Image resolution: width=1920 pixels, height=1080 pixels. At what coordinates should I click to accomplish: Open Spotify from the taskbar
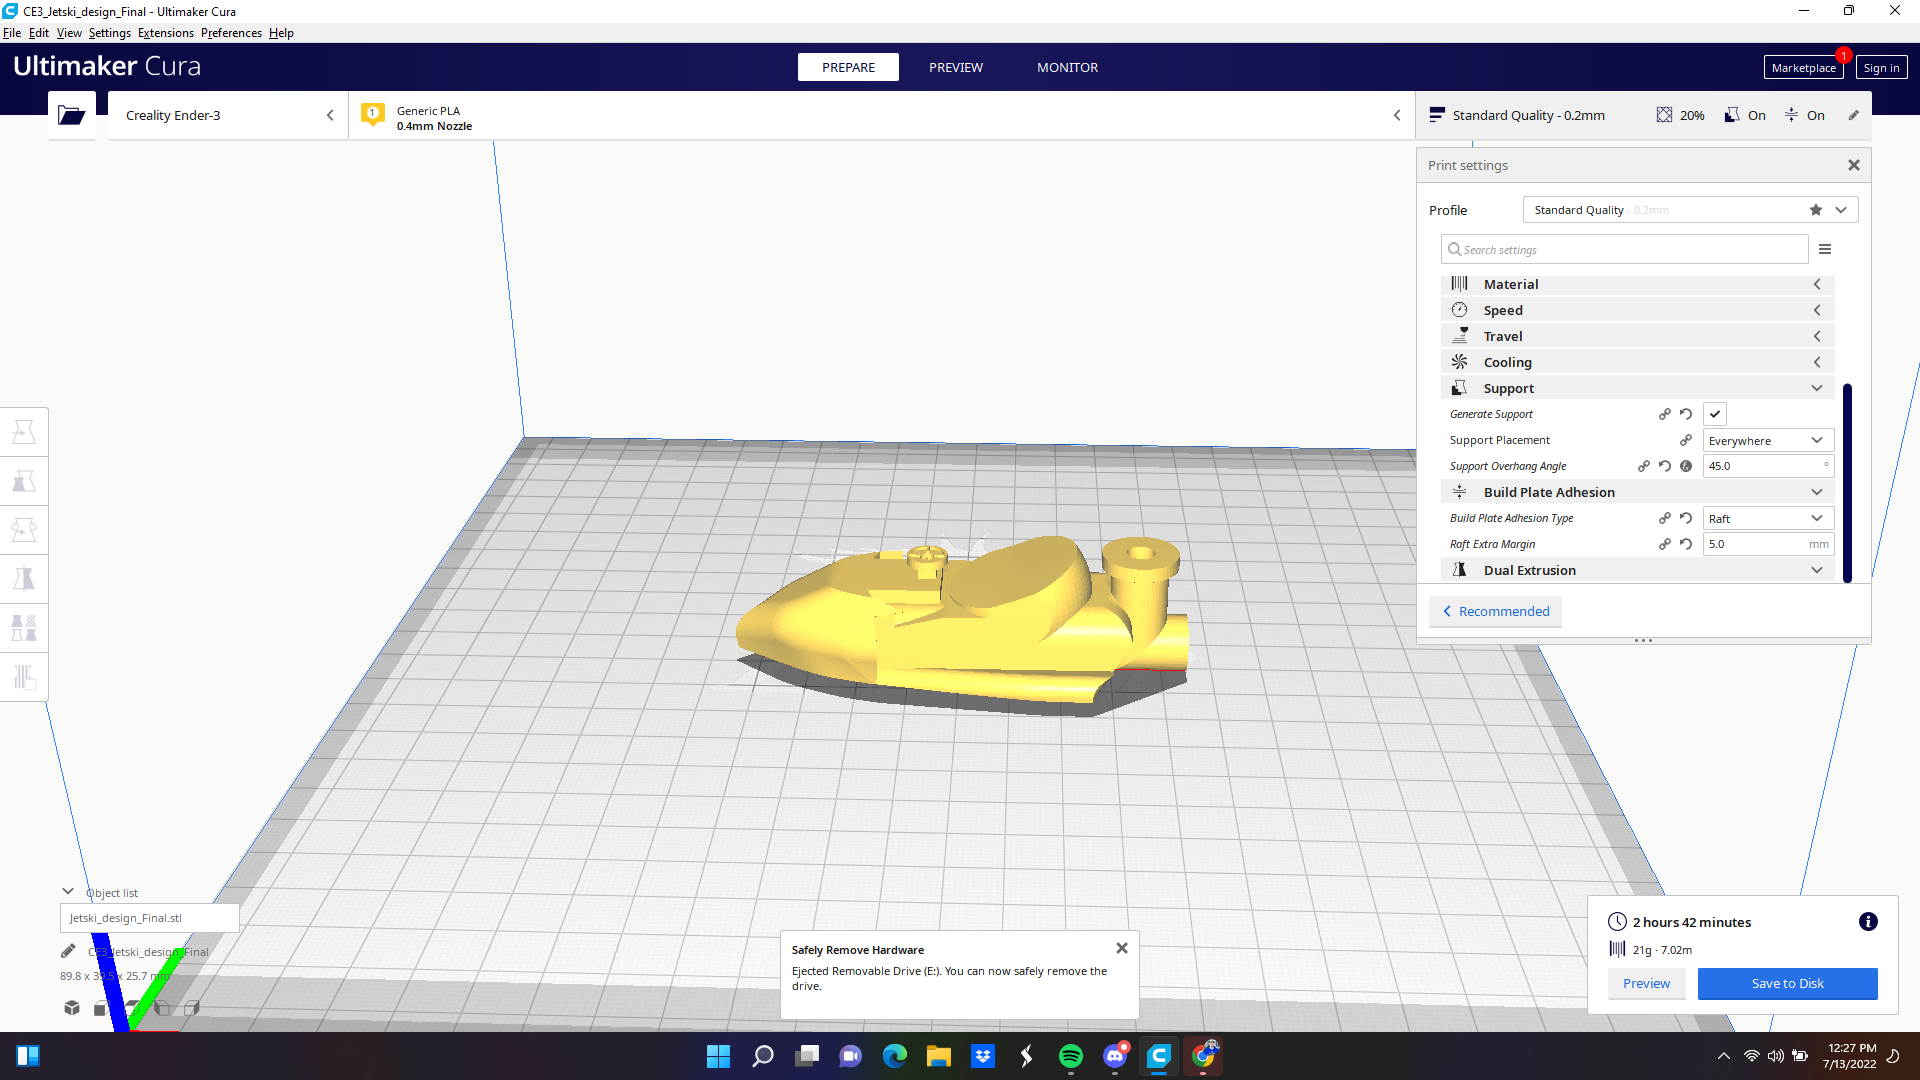point(1070,1056)
